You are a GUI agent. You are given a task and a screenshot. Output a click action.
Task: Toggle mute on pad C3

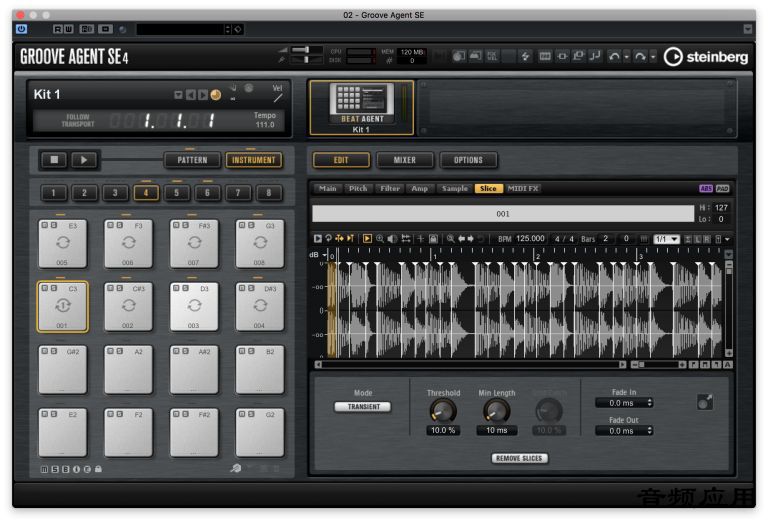click(x=45, y=288)
